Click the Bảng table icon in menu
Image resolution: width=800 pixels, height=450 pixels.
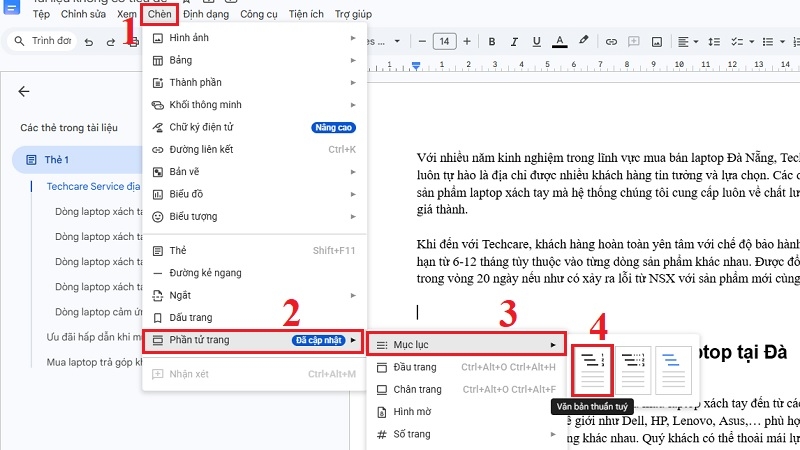158,61
